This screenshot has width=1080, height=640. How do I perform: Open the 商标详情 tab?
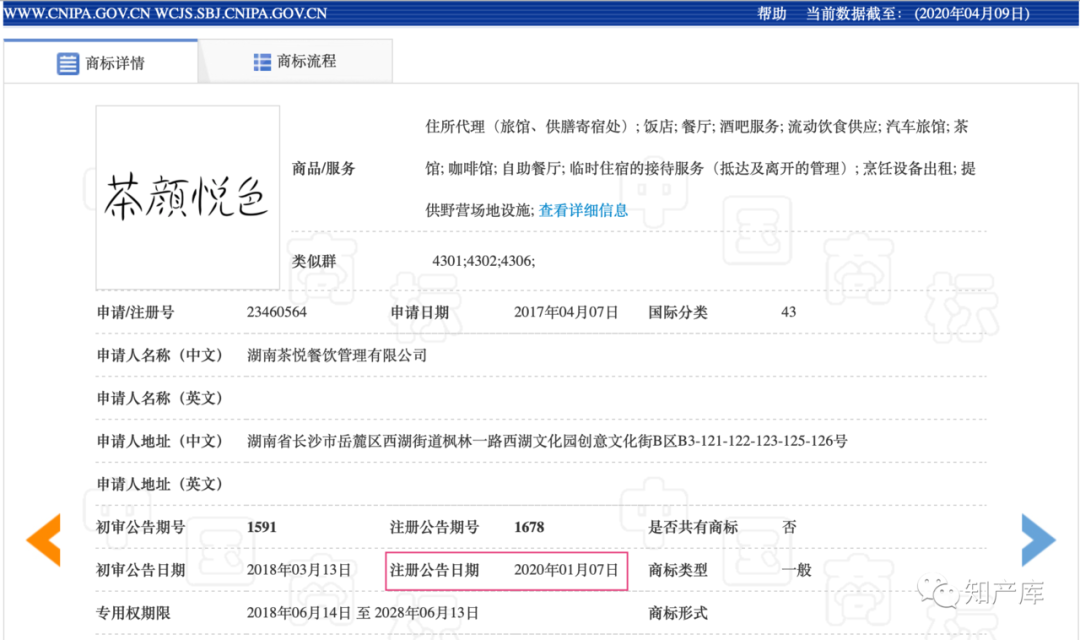pos(101,62)
